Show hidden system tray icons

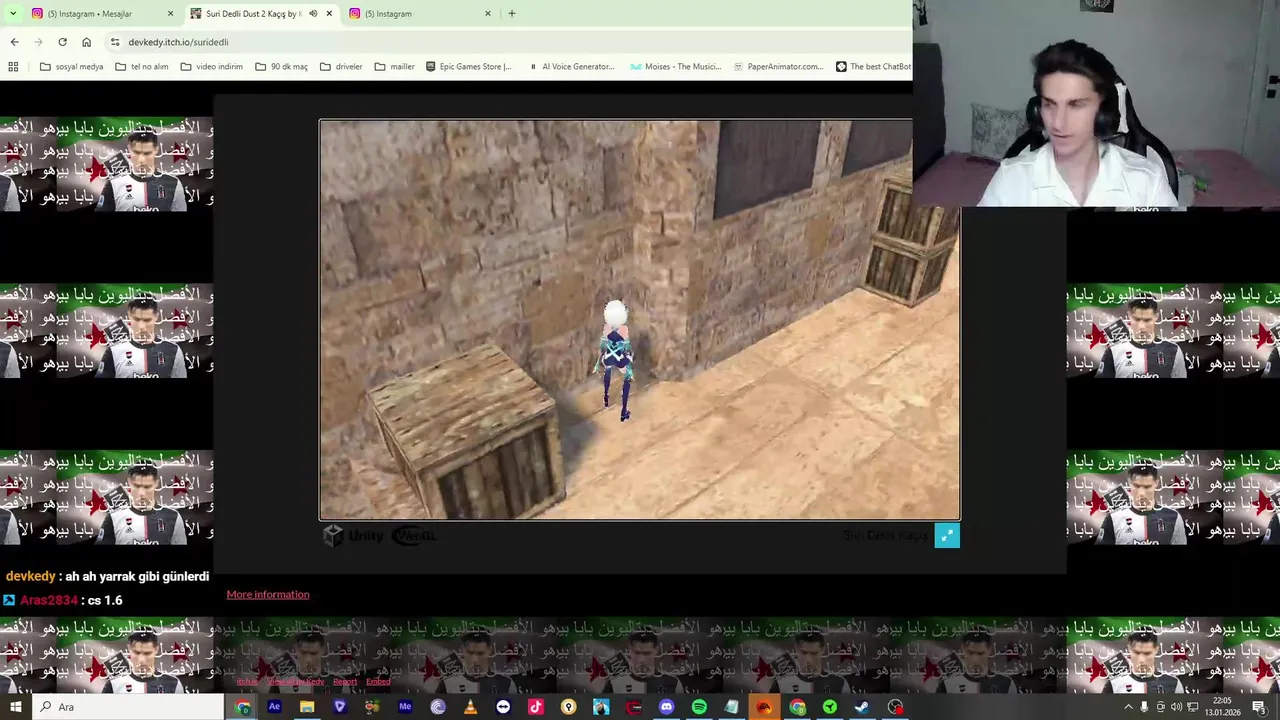pos(1129,707)
